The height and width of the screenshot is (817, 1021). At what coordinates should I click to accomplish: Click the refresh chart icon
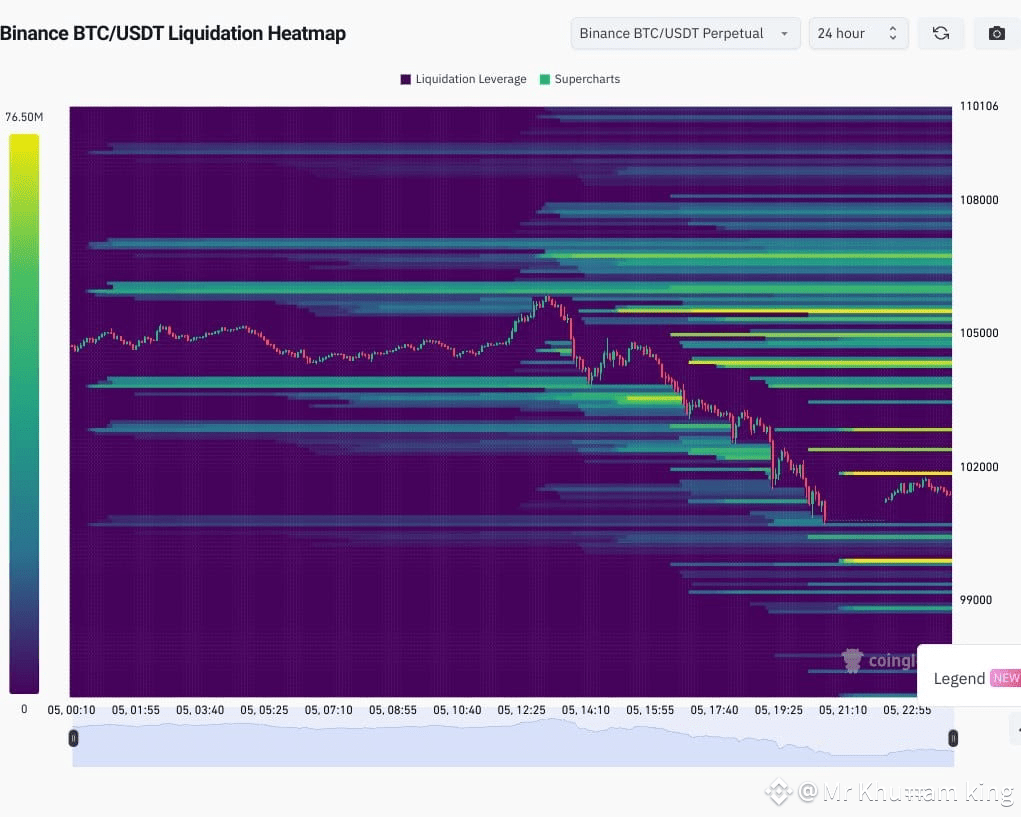[x=940, y=33]
